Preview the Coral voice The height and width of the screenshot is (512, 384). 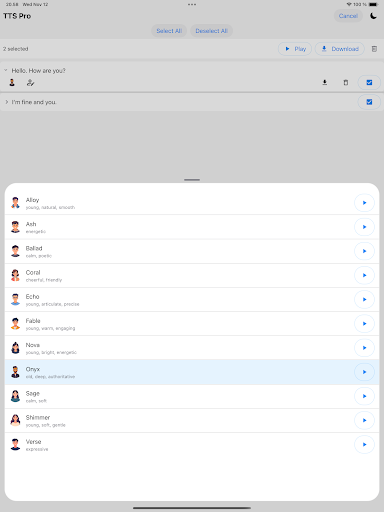click(x=364, y=275)
